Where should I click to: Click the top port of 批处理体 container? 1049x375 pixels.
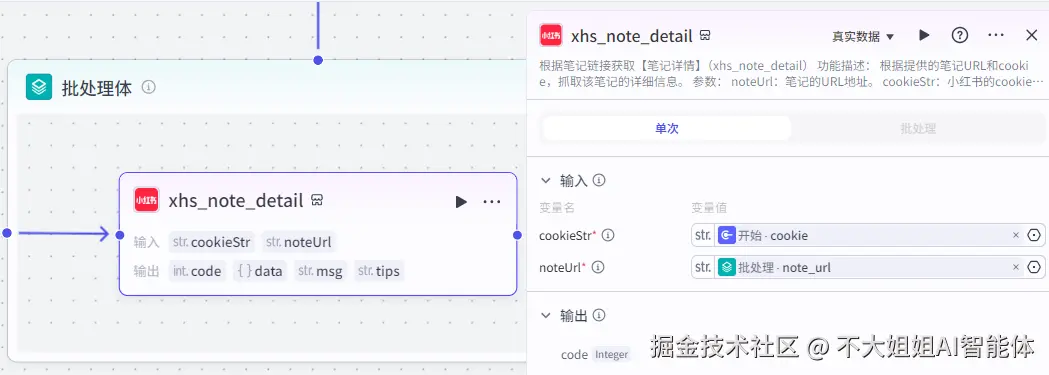318,60
